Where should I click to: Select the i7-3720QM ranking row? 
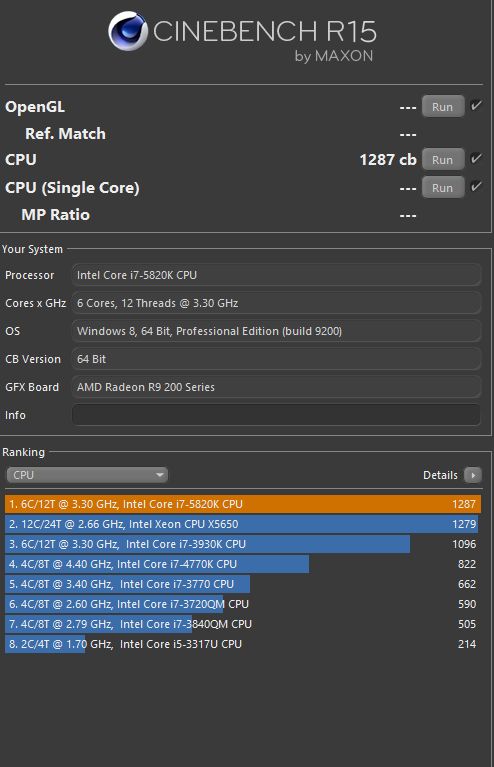point(243,604)
